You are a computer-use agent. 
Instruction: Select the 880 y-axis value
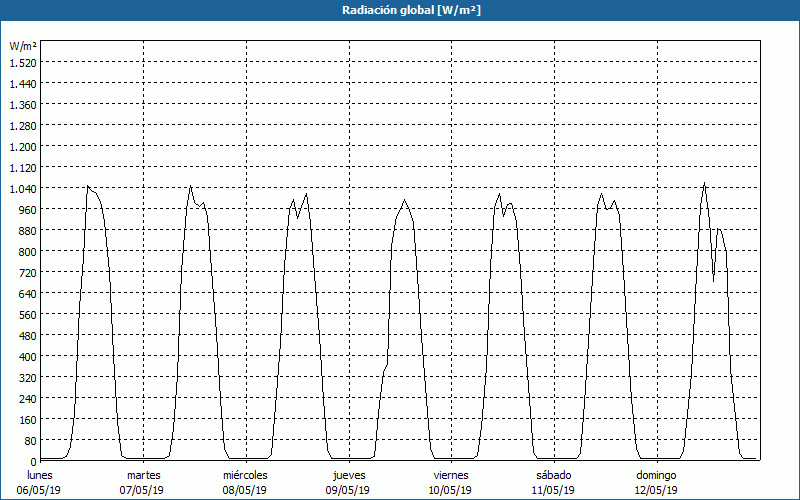tap(27, 231)
